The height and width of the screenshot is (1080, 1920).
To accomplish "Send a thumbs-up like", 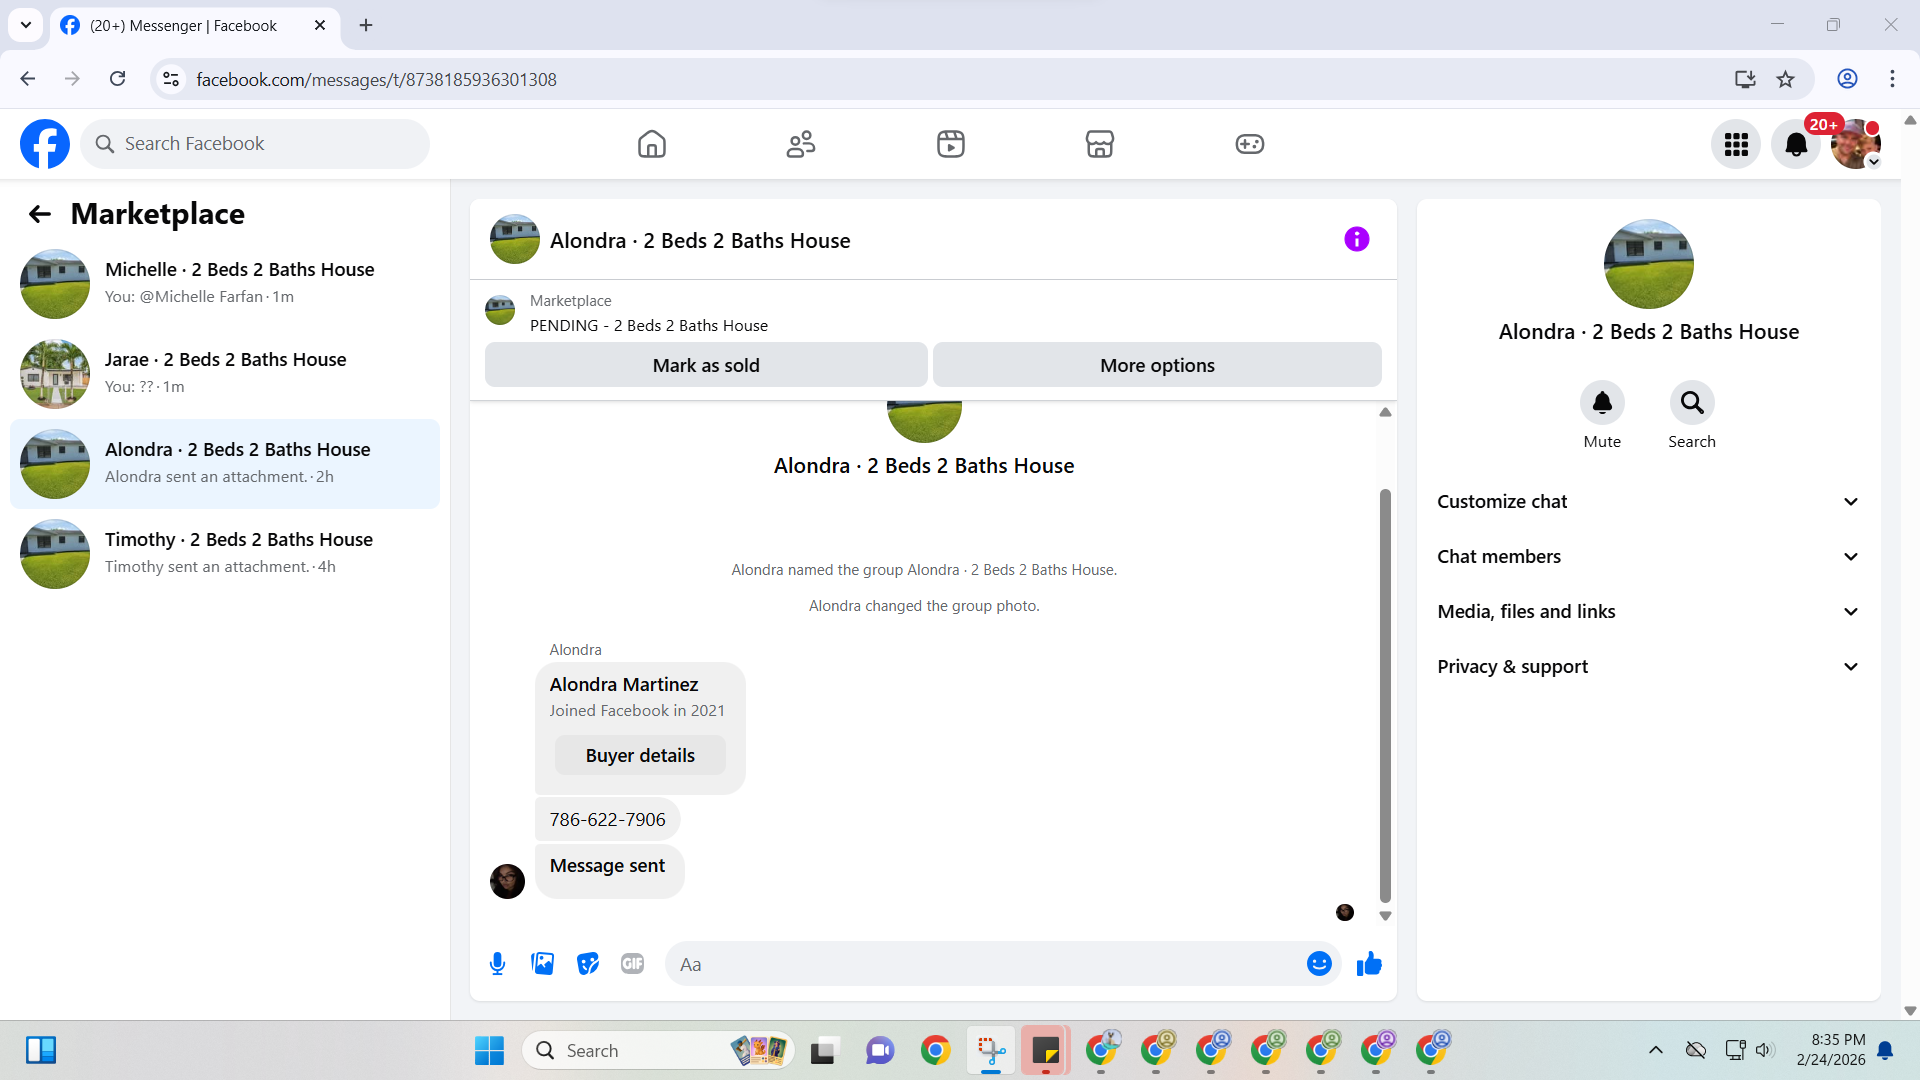I will click(x=1369, y=964).
